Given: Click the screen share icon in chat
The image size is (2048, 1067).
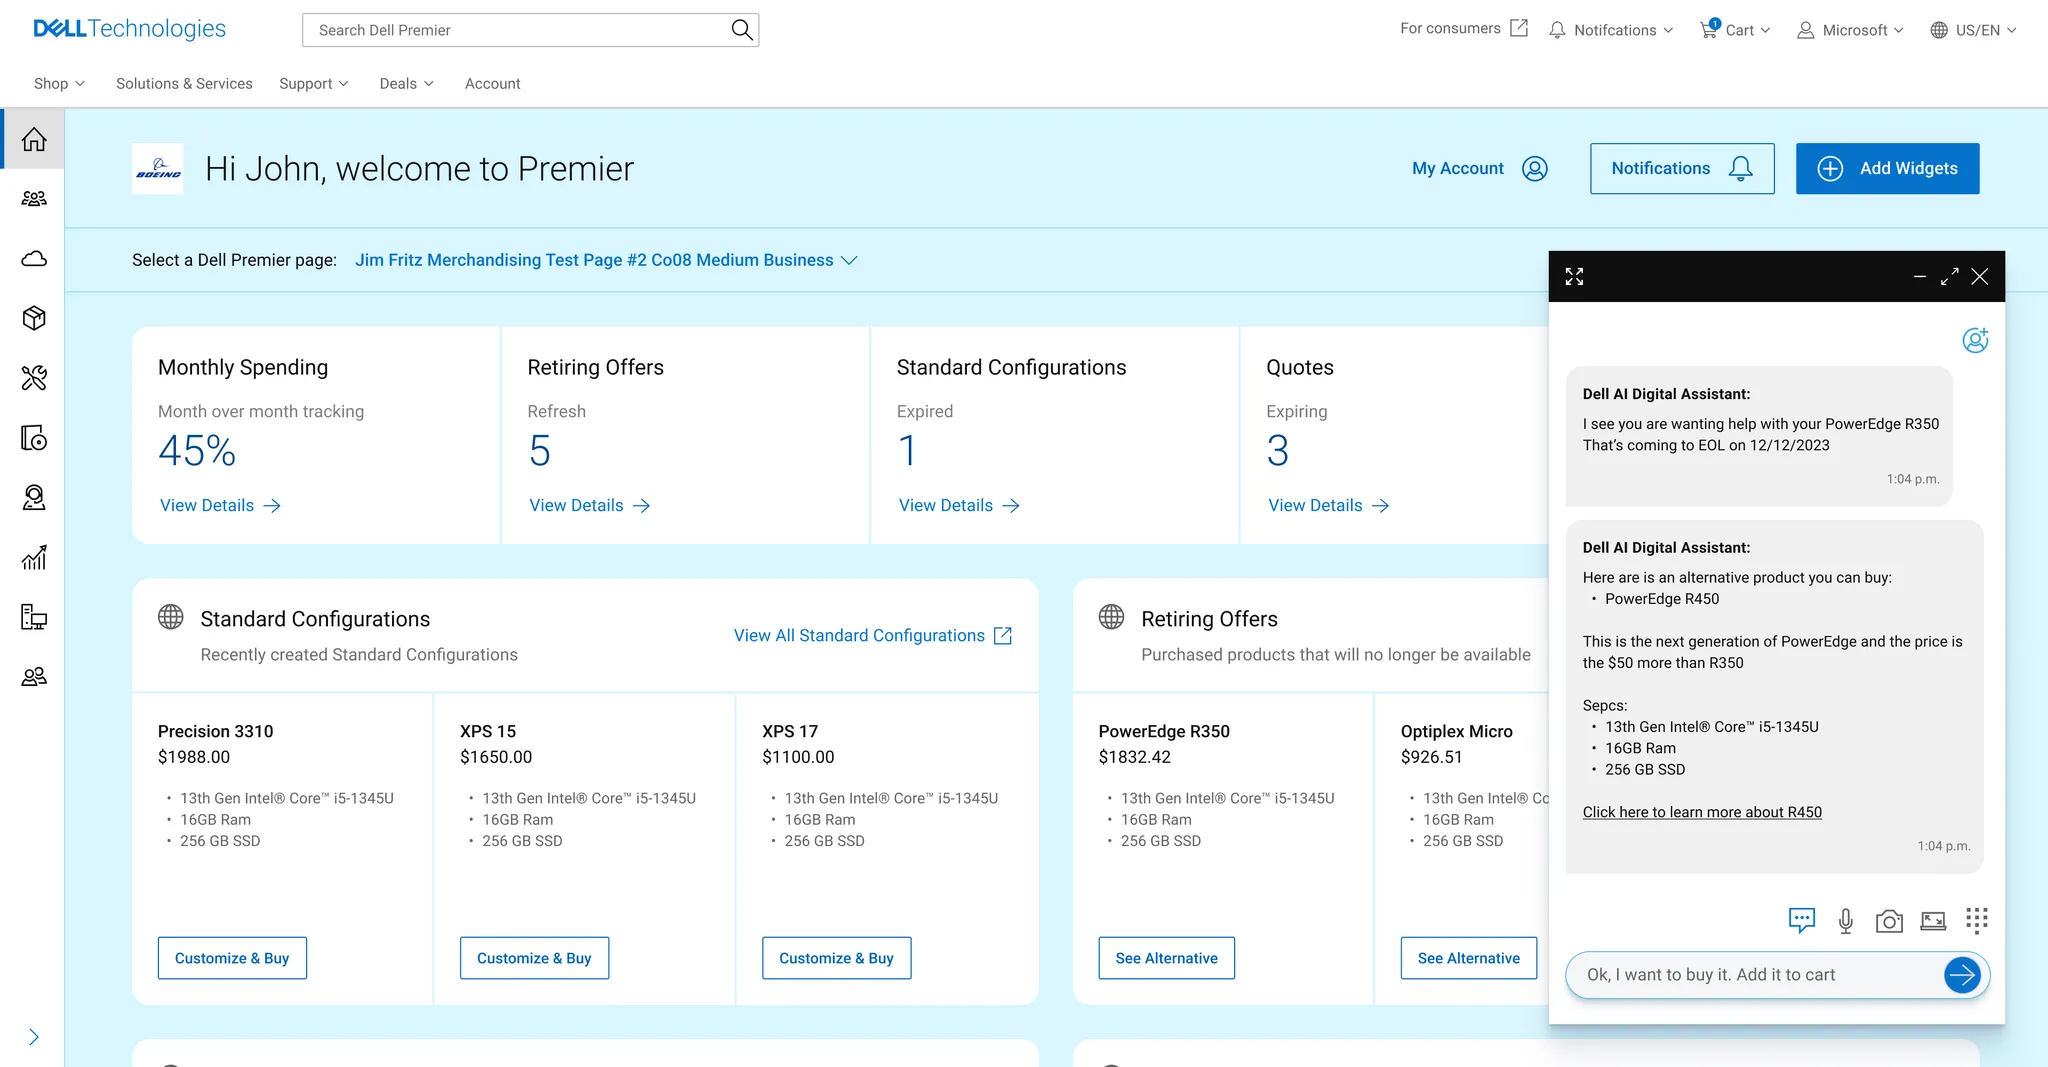Looking at the screenshot, I should [1933, 921].
